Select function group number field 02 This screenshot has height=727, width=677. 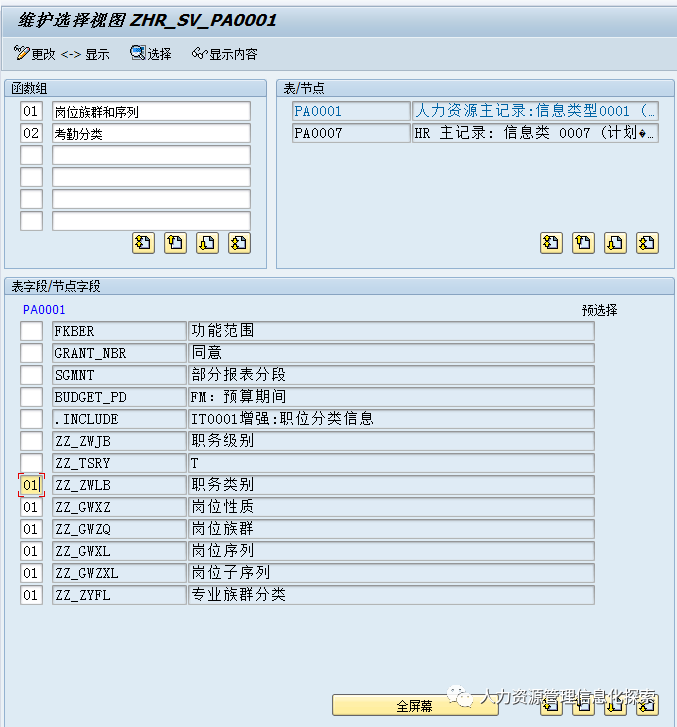click(x=32, y=134)
